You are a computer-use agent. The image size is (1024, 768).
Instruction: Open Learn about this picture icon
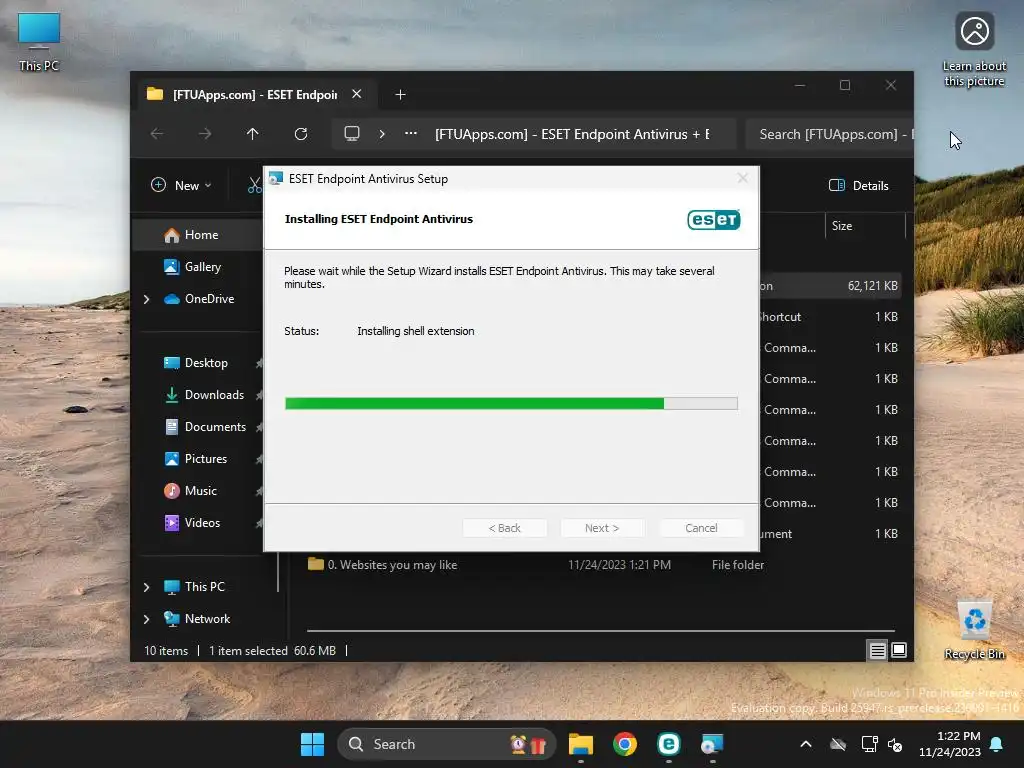pyautogui.click(x=974, y=49)
